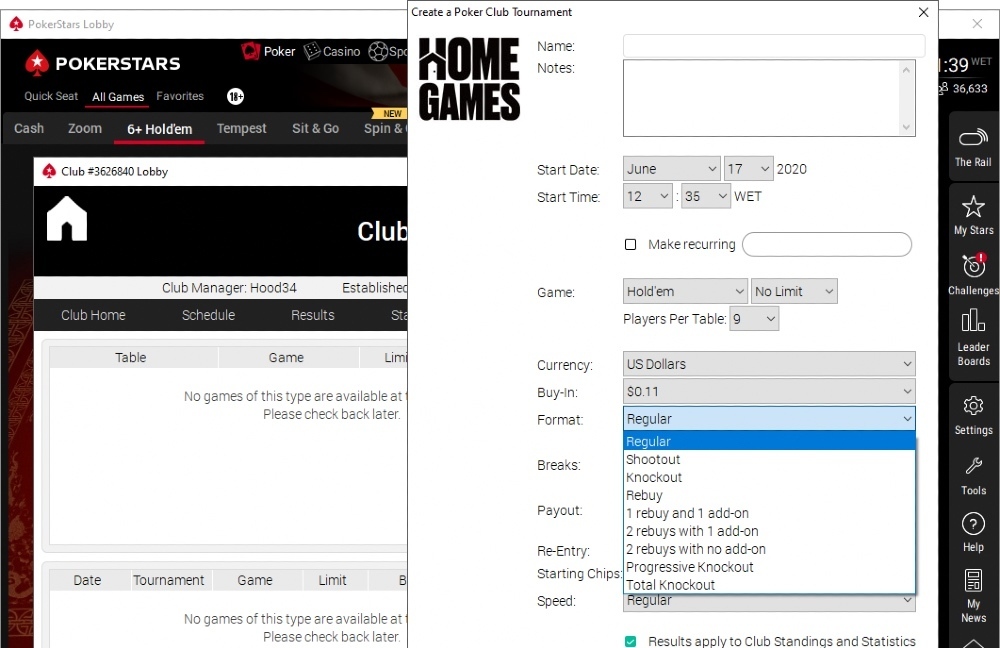The width and height of the screenshot is (1000, 648).
Task: Click into the tournament Name field
Action: pyautogui.click(x=773, y=46)
